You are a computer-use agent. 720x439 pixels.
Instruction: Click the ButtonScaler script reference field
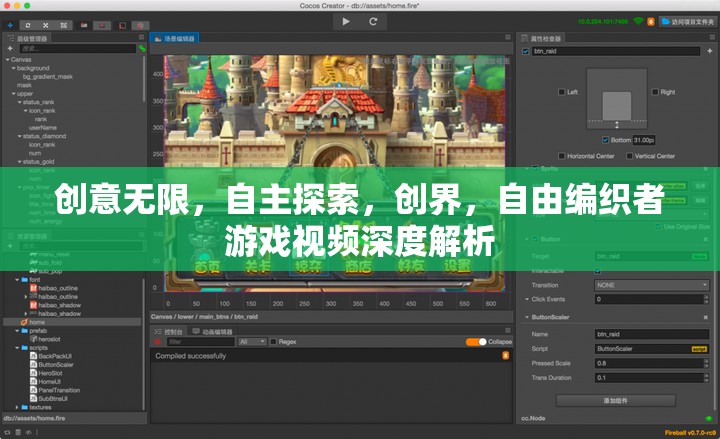[652, 349]
